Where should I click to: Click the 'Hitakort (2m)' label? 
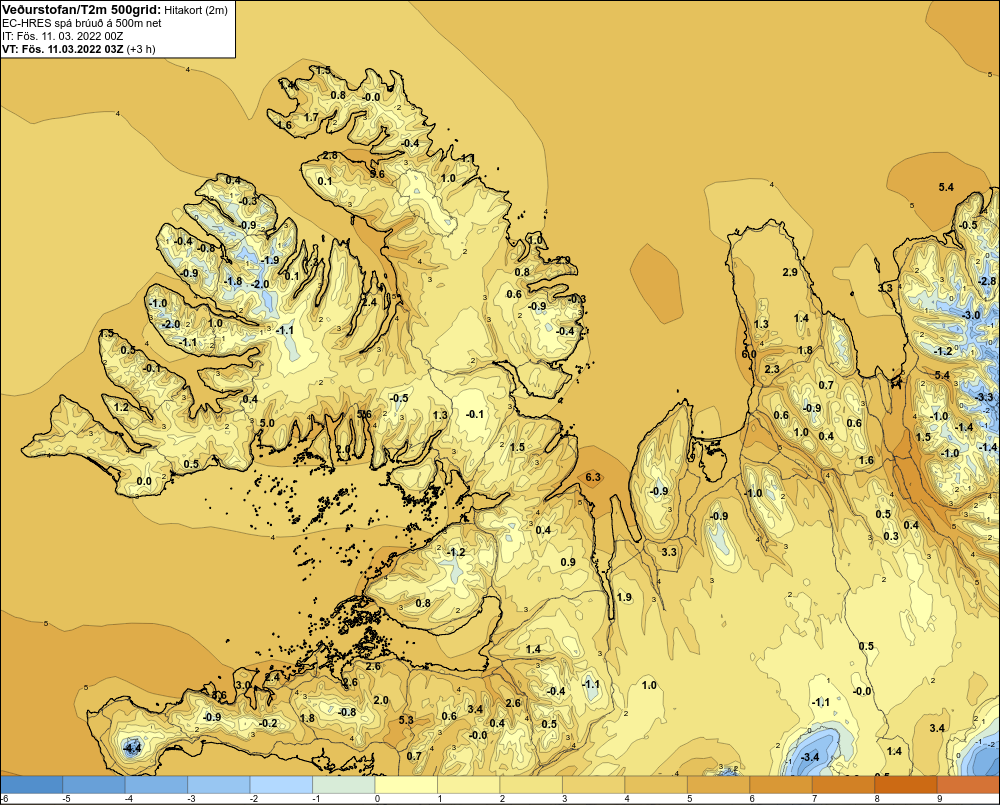(x=195, y=10)
